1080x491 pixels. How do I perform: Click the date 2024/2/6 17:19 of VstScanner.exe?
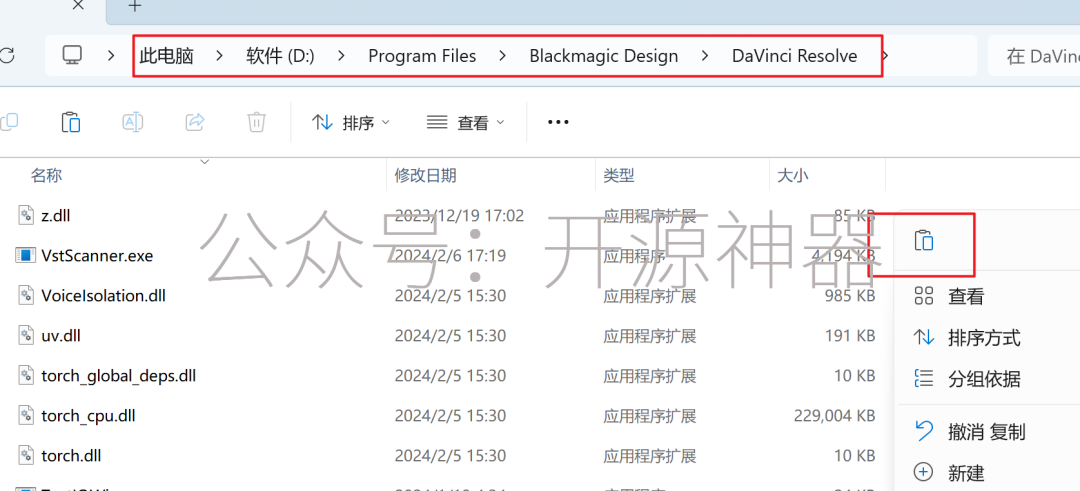[450, 256]
